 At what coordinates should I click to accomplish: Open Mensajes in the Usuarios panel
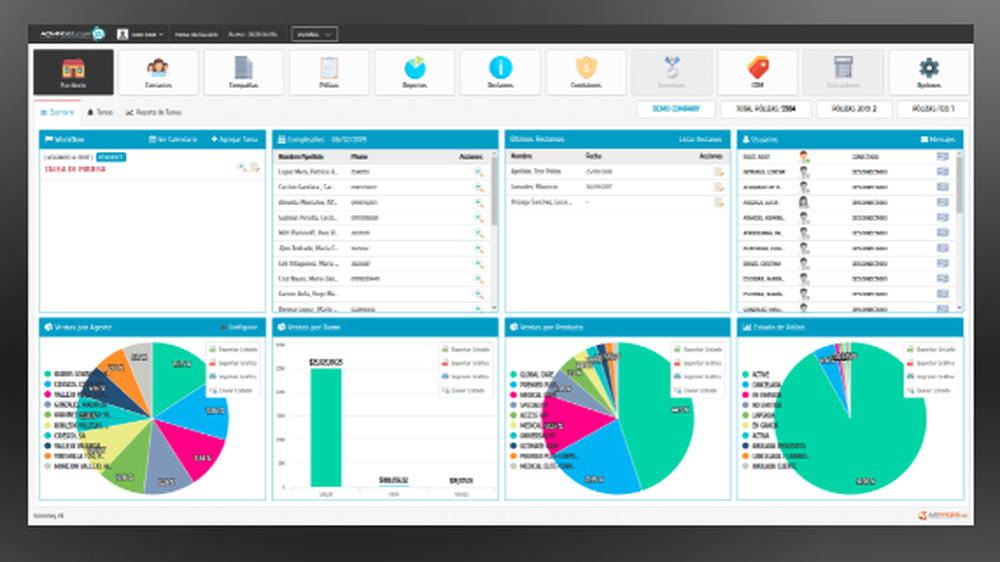pyautogui.click(x=938, y=139)
